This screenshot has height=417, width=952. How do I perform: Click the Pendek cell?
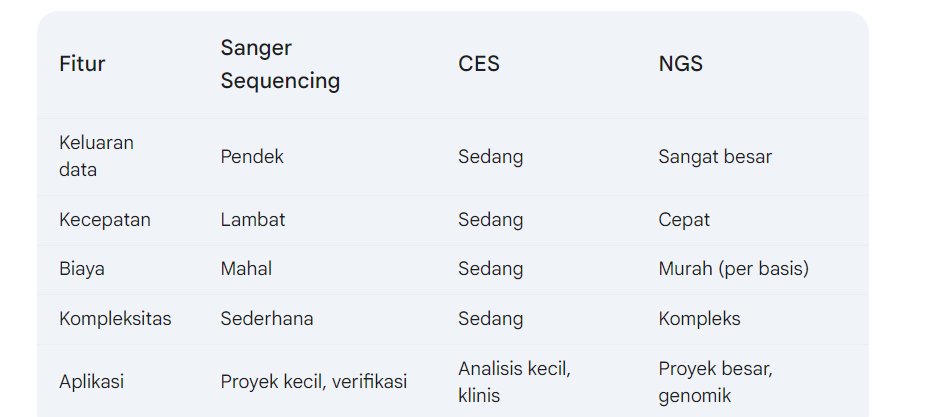[x=252, y=157]
